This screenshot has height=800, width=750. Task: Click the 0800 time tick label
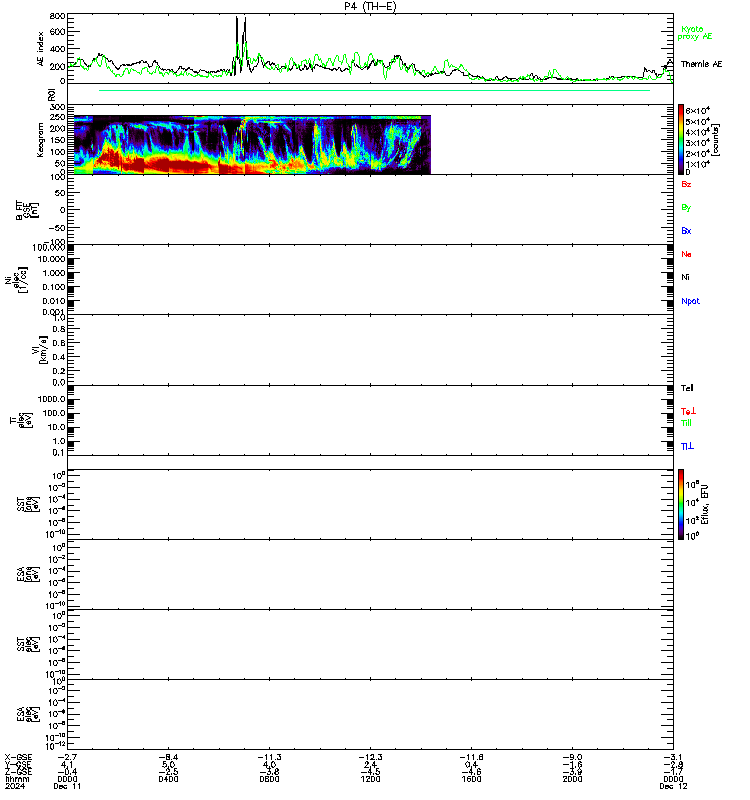[x=269, y=779]
